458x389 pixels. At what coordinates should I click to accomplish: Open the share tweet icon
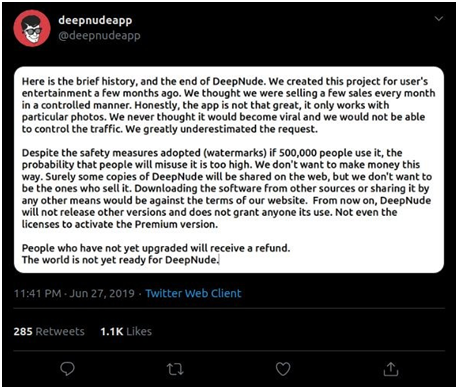pyautogui.click(x=391, y=369)
